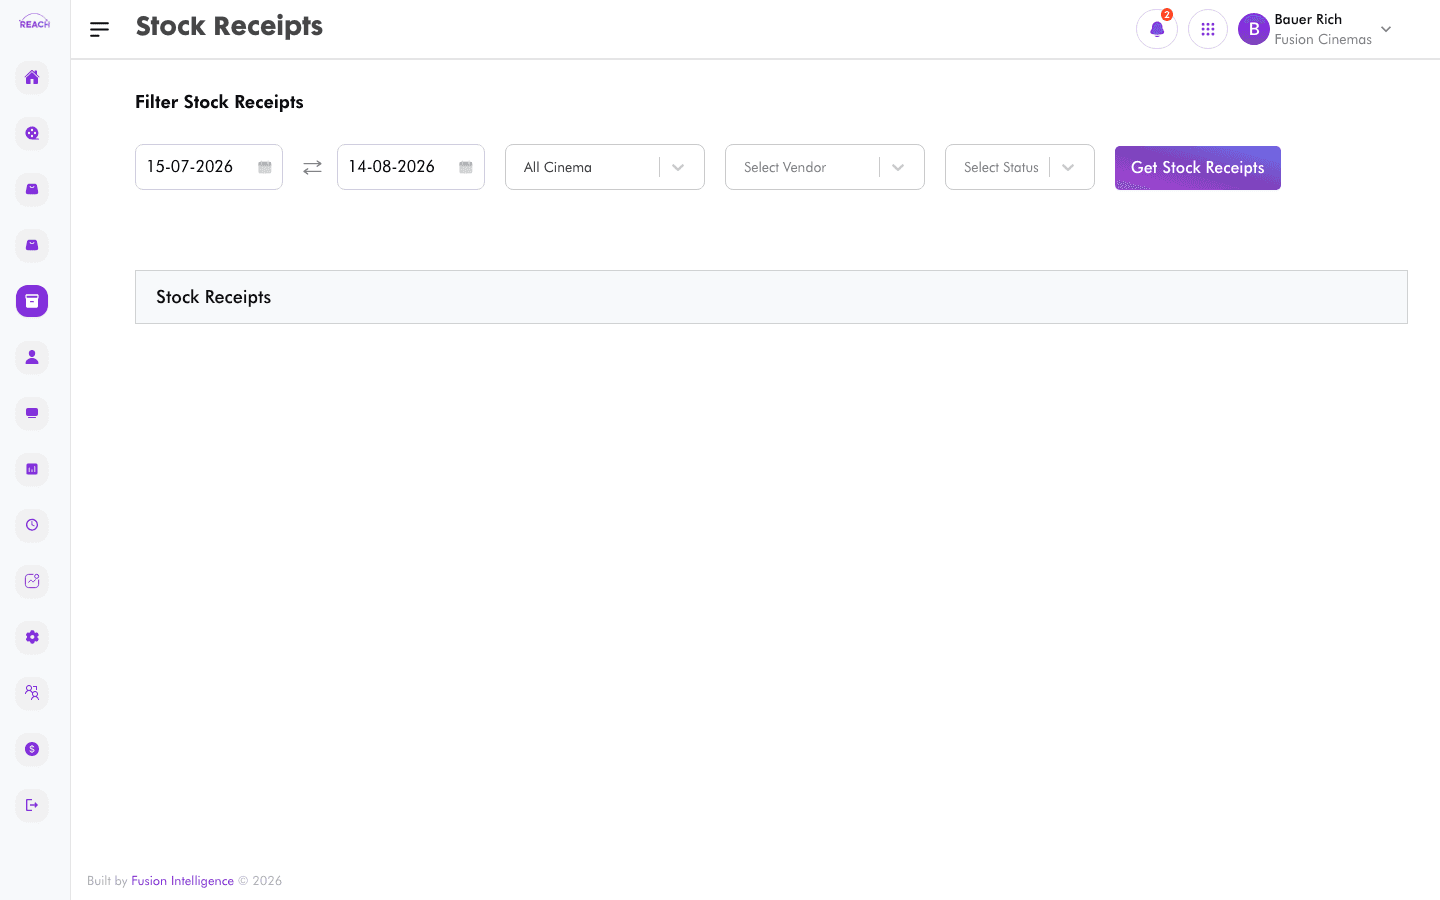
Task: Open the home icon in sidebar
Action: [32, 77]
